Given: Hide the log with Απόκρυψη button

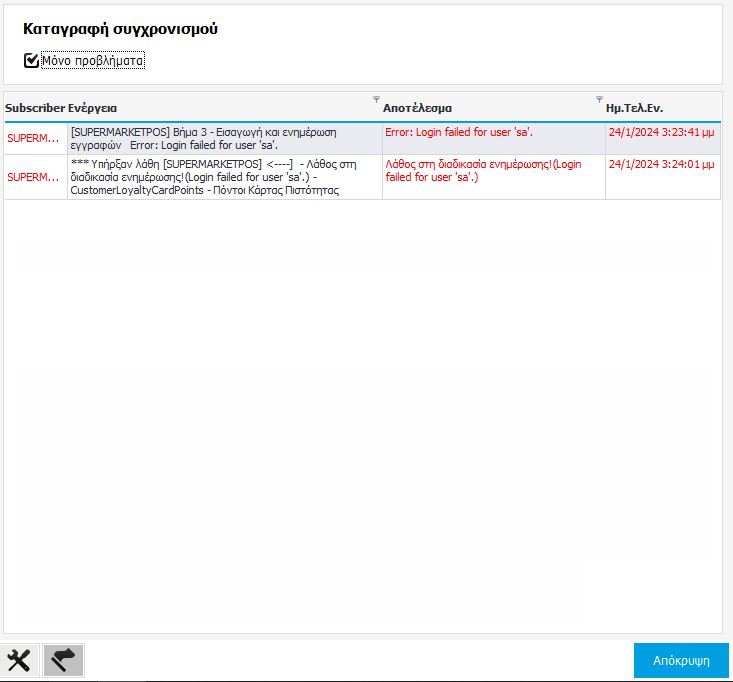Looking at the screenshot, I should [681, 661].
